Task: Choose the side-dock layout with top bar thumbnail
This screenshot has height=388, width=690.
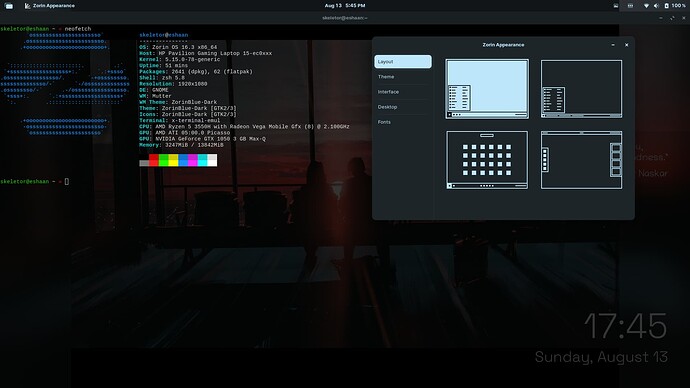Action: (581, 160)
